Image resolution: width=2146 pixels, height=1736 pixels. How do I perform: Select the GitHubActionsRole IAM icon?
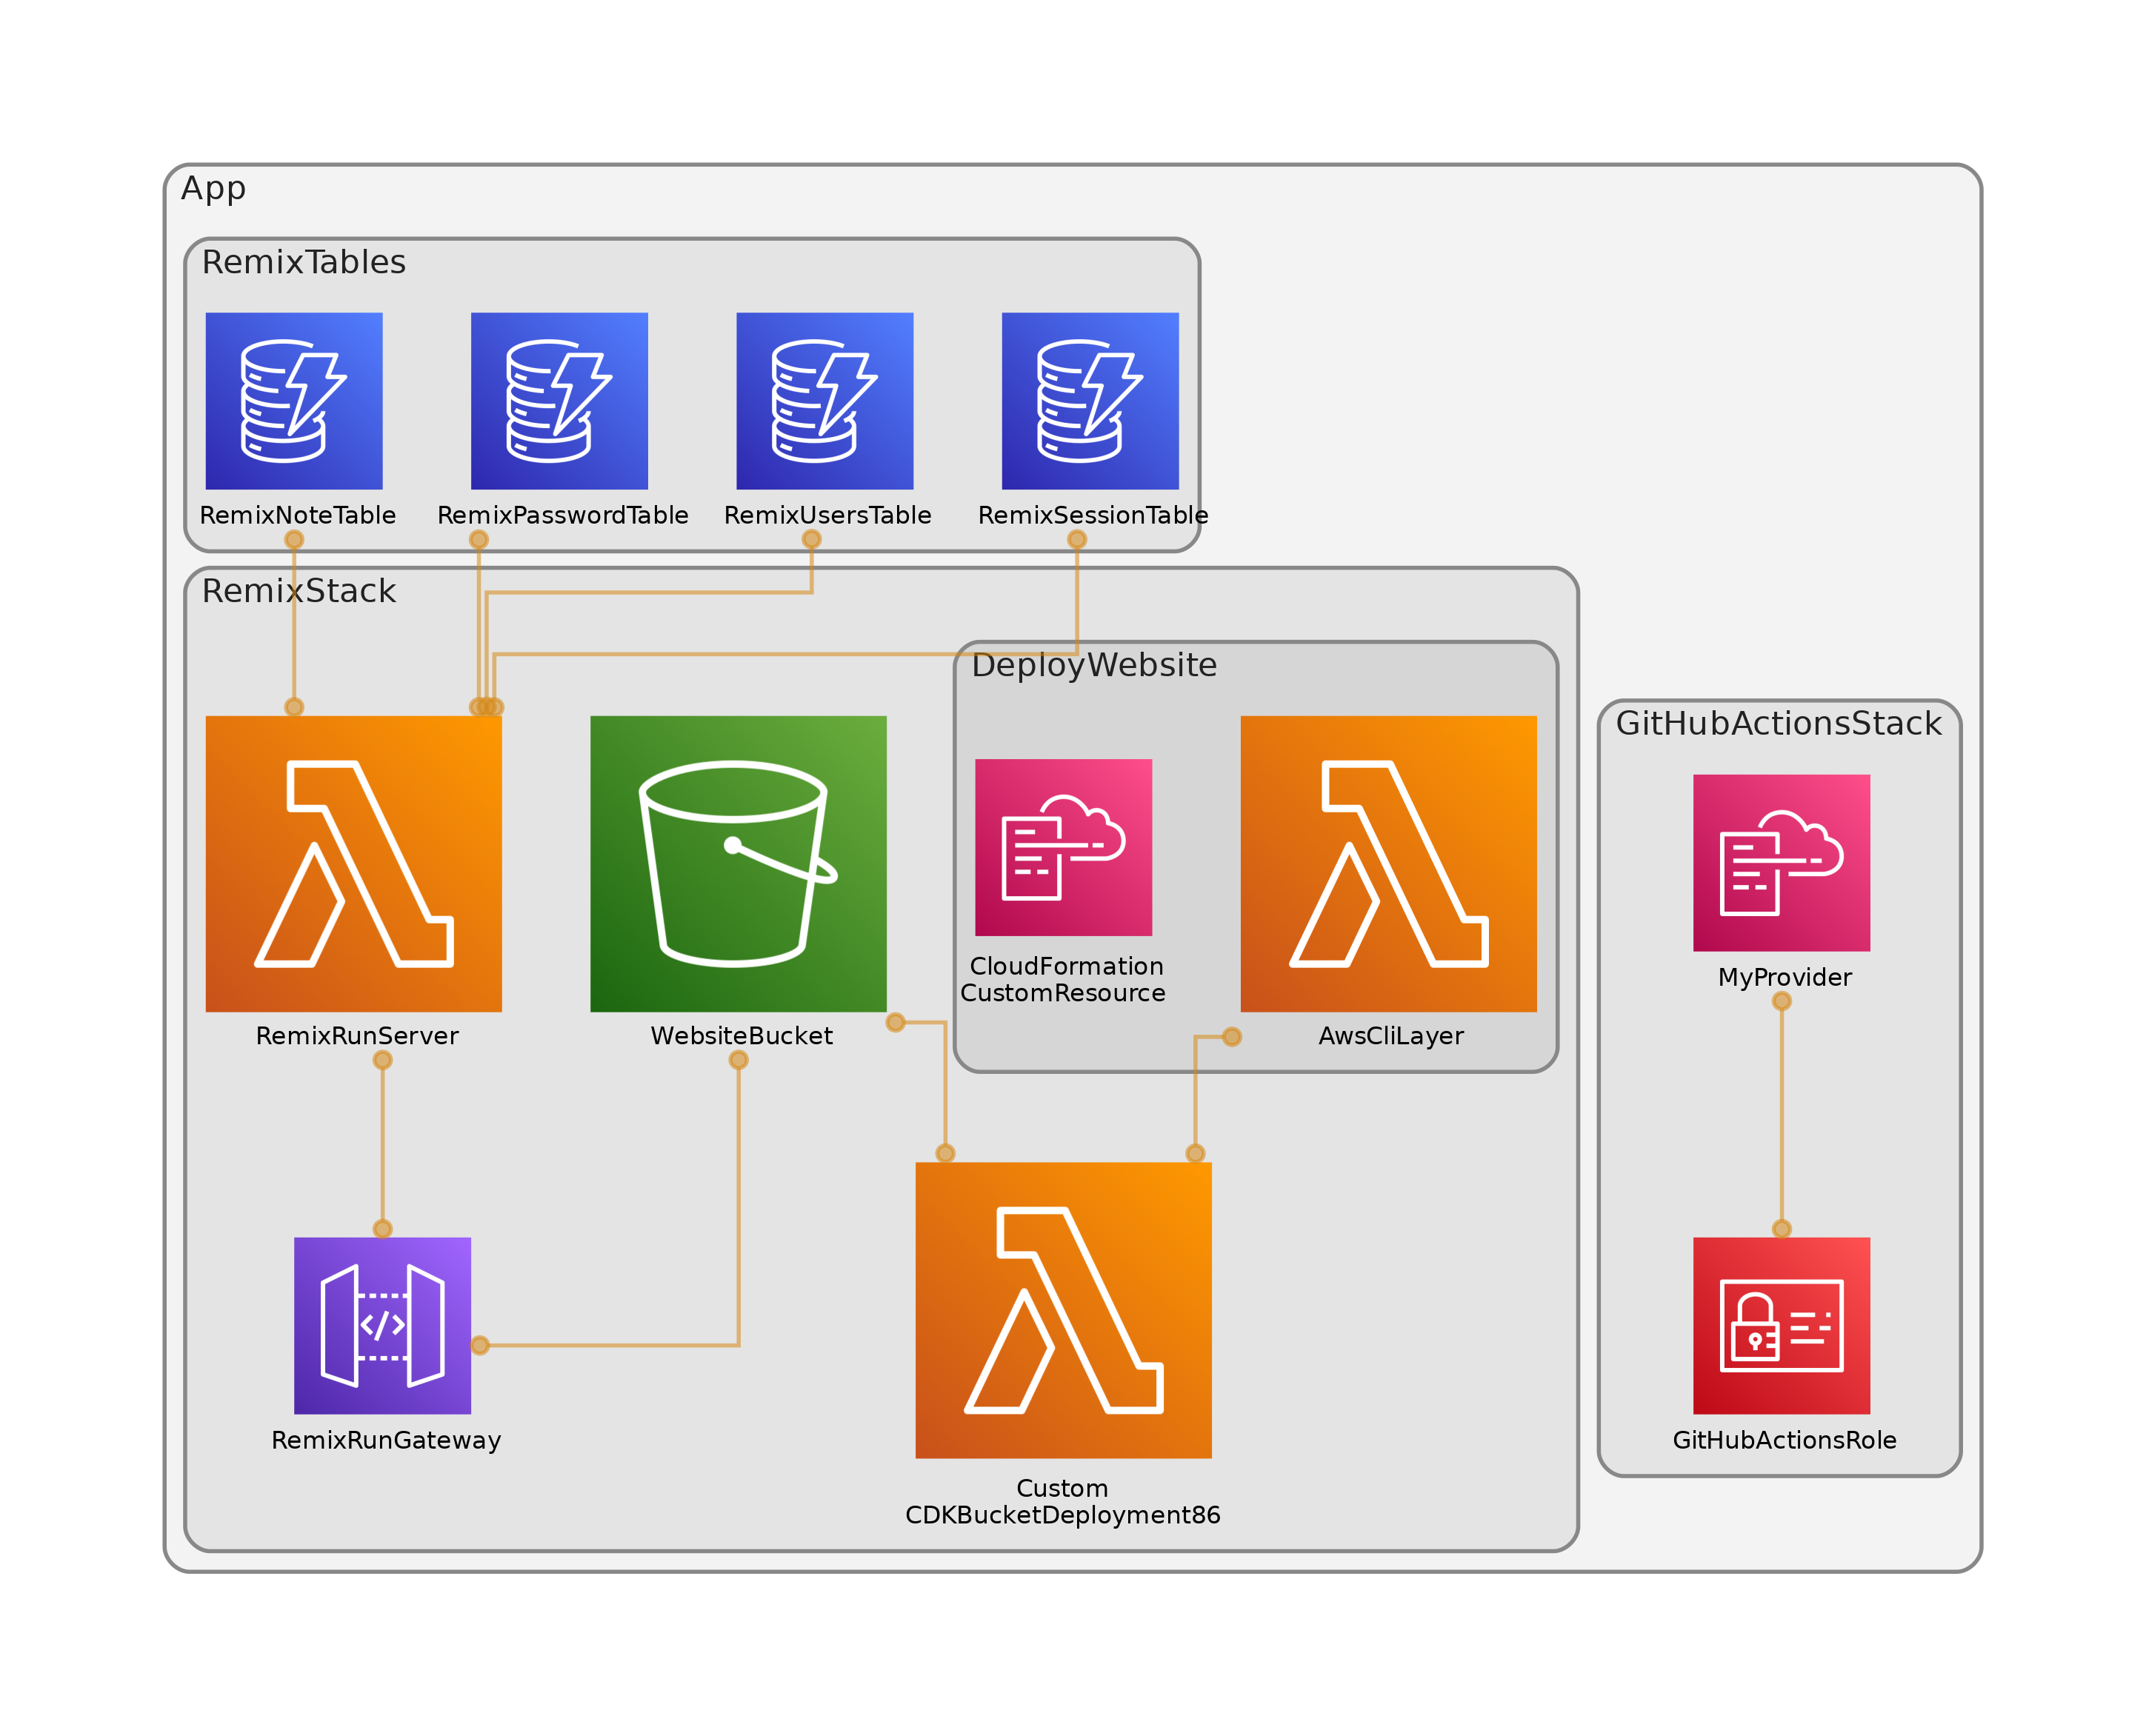click(1781, 1325)
